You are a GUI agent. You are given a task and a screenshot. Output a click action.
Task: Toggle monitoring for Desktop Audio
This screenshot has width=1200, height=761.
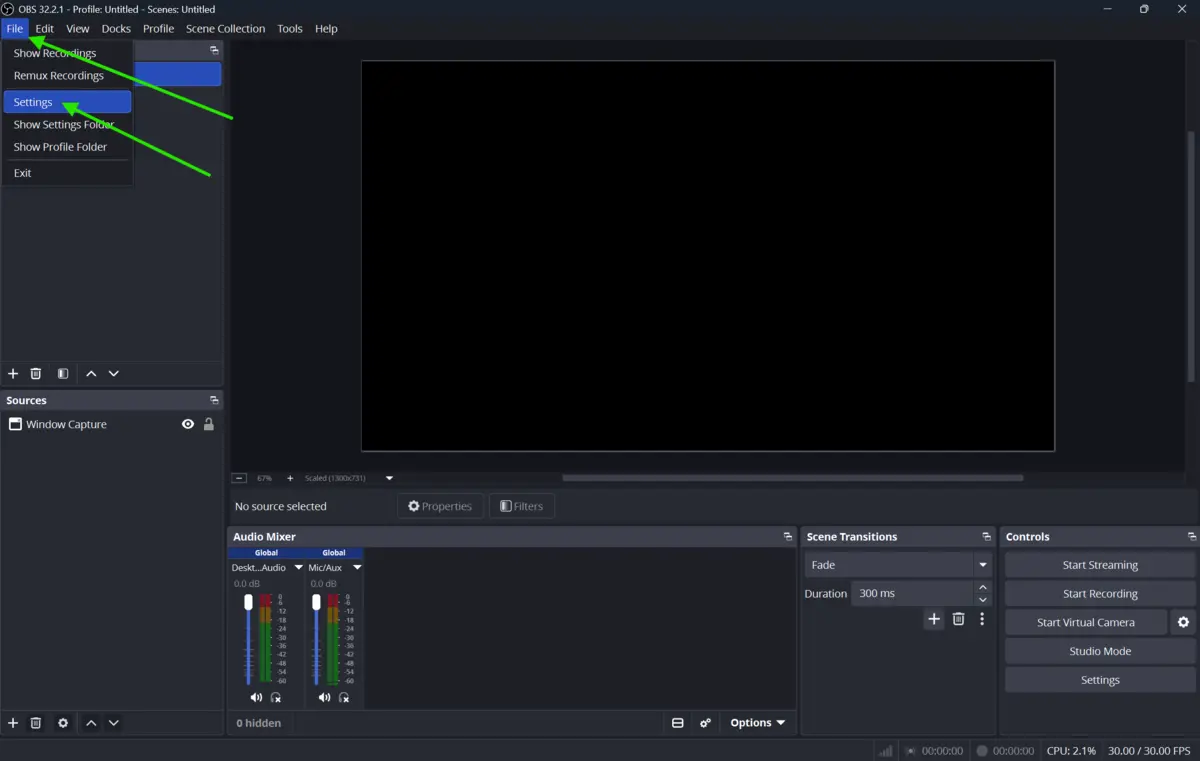[276, 697]
